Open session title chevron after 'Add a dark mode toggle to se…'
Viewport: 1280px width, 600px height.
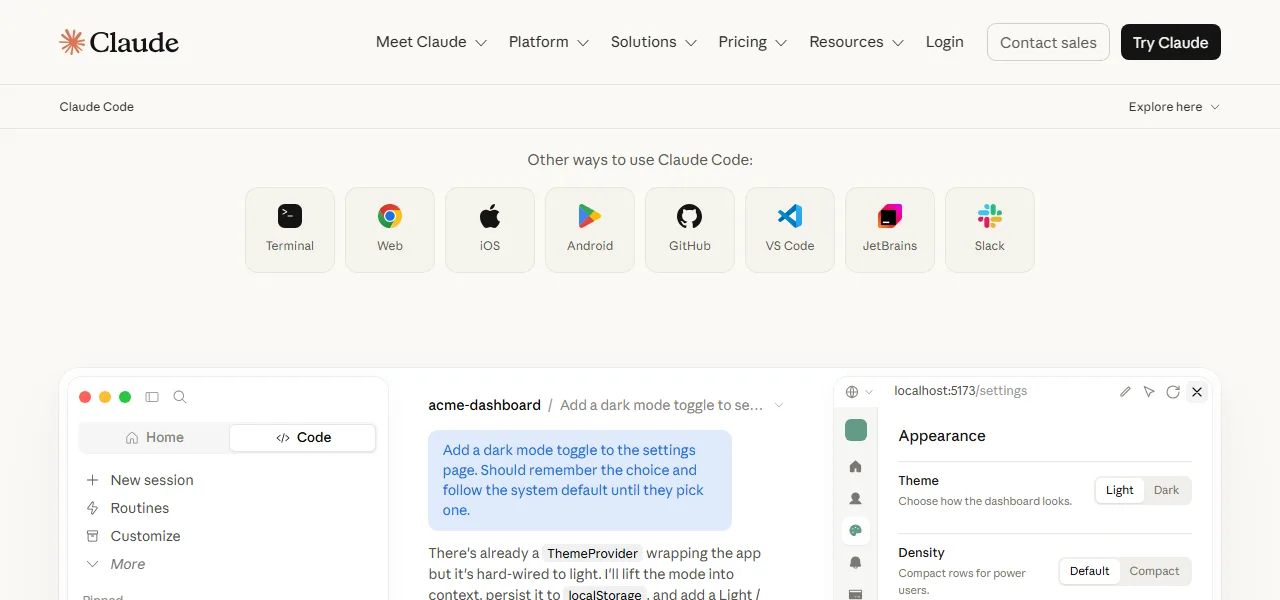[x=779, y=405]
